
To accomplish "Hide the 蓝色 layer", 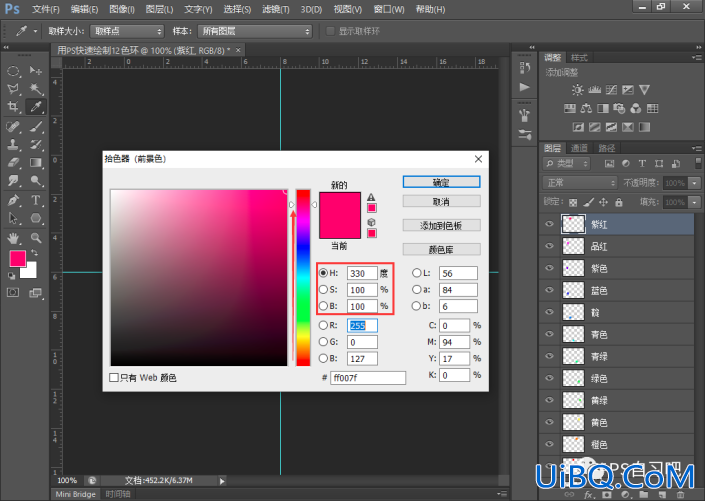I will click(x=549, y=290).
